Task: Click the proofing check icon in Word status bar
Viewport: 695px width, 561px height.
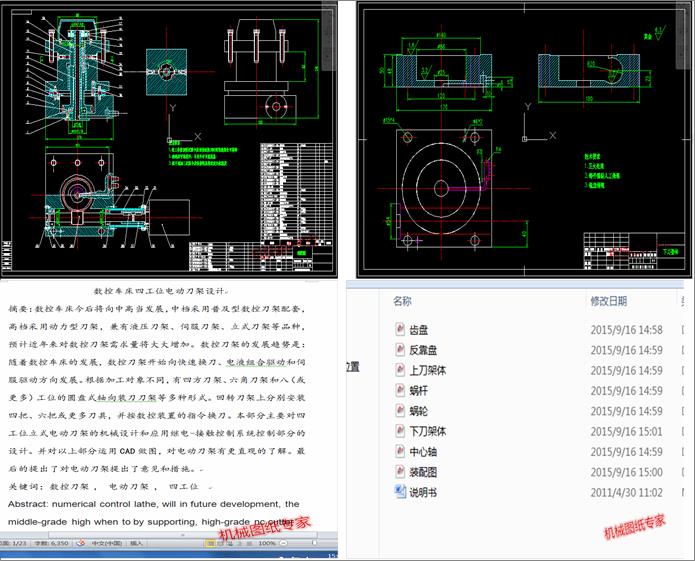Action: (81, 543)
